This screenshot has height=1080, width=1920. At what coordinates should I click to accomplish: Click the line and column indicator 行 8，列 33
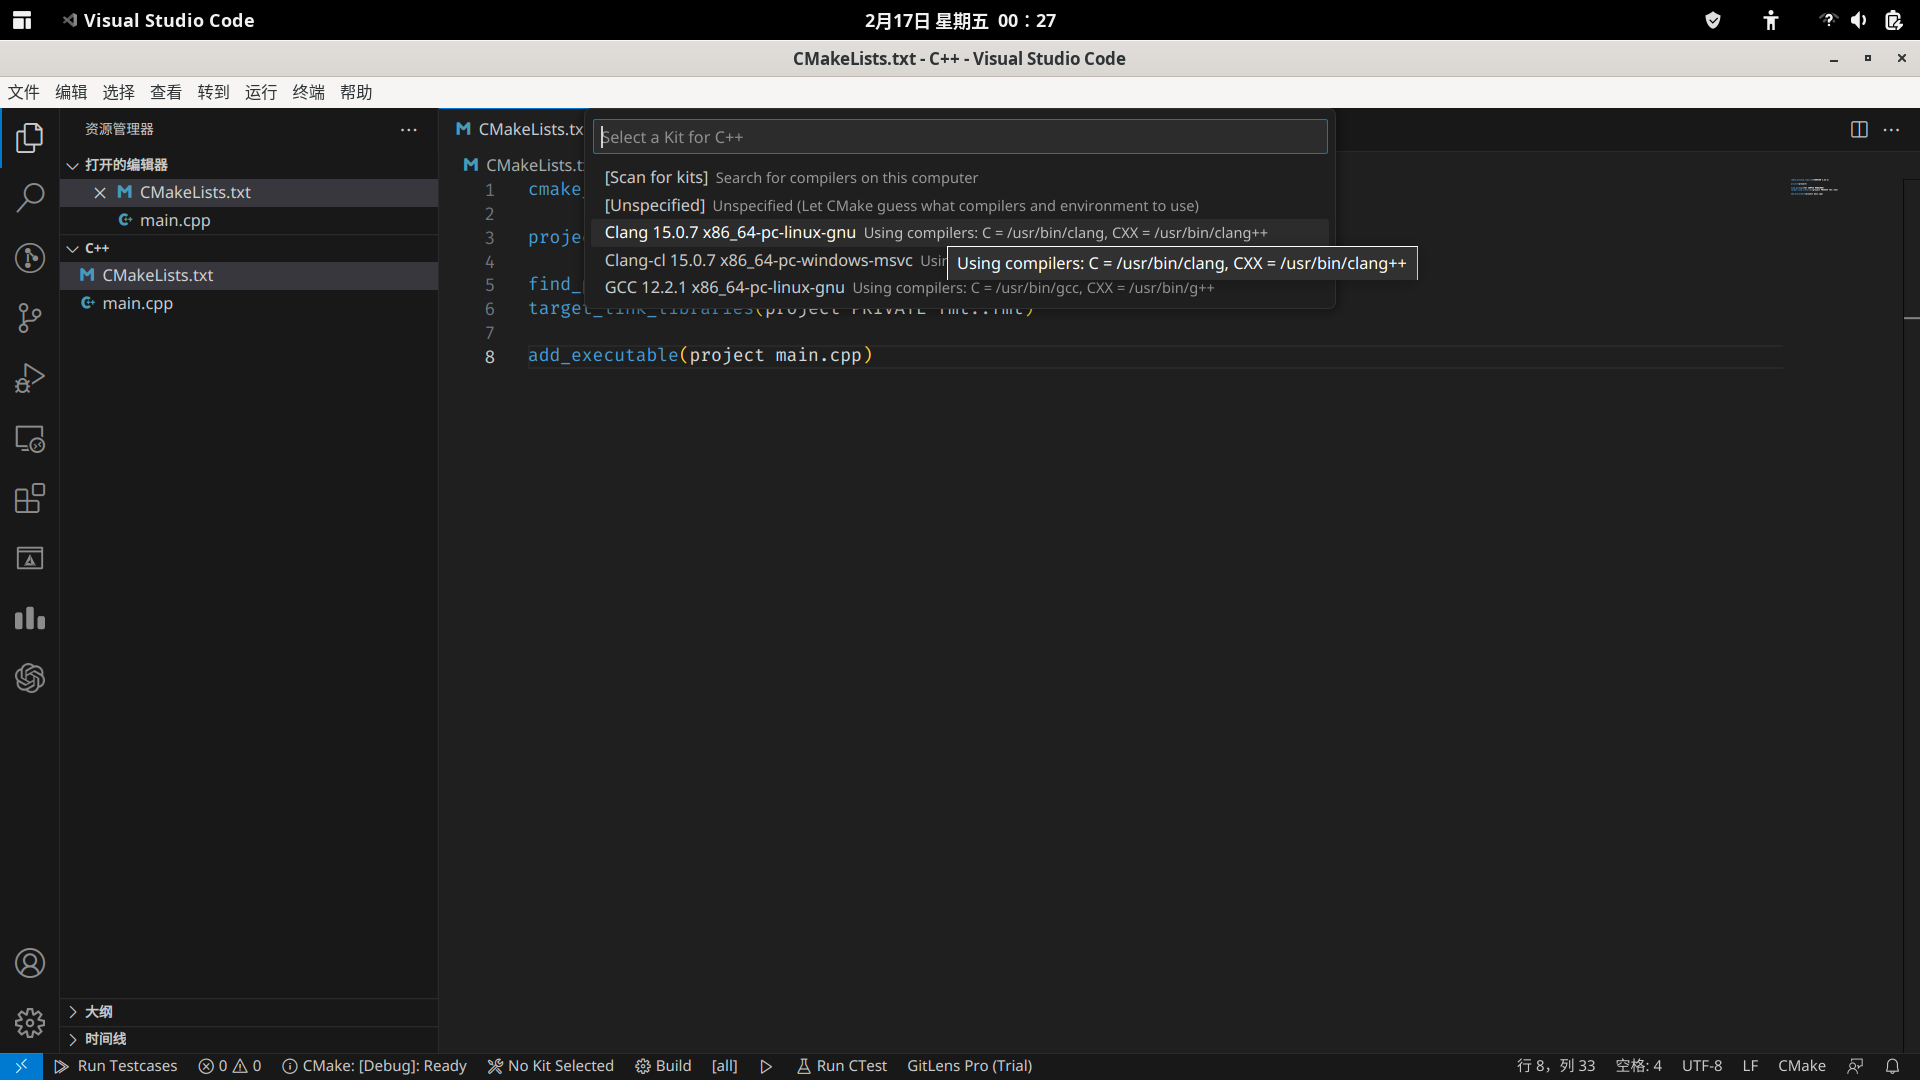(1556, 1067)
